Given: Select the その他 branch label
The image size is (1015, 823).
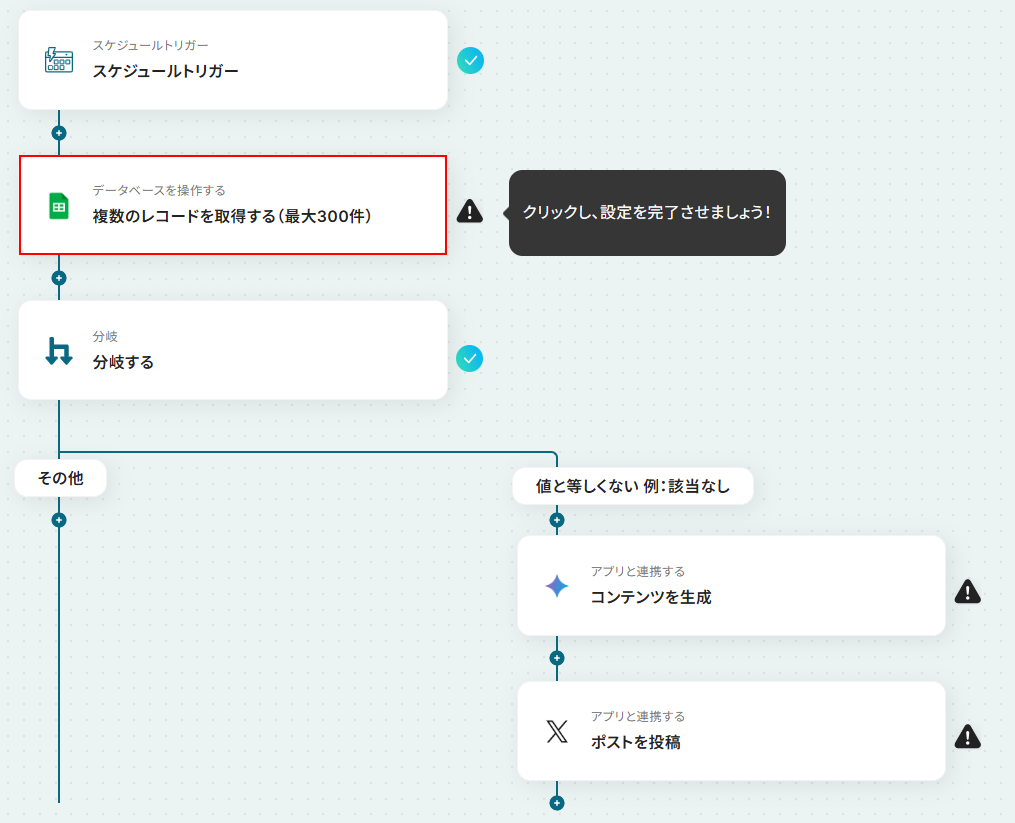Looking at the screenshot, I should click(61, 478).
